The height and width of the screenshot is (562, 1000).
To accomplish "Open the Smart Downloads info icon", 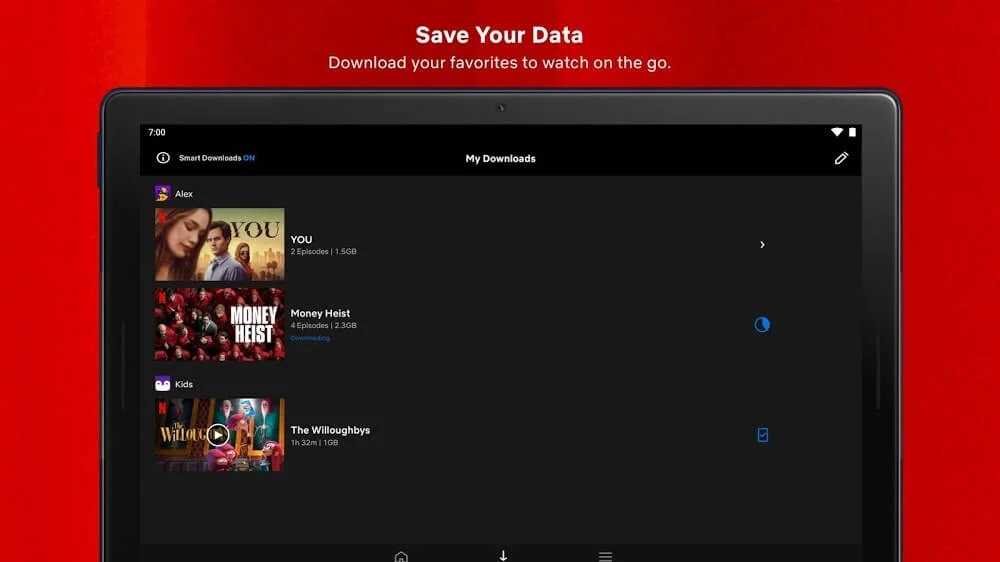I will (163, 158).
